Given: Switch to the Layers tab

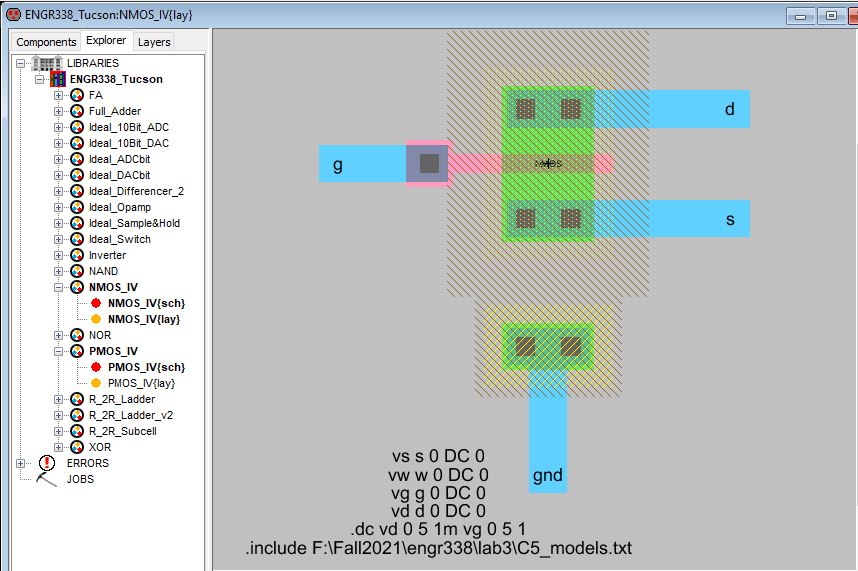Looking at the screenshot, I should [x=154, y=42].
